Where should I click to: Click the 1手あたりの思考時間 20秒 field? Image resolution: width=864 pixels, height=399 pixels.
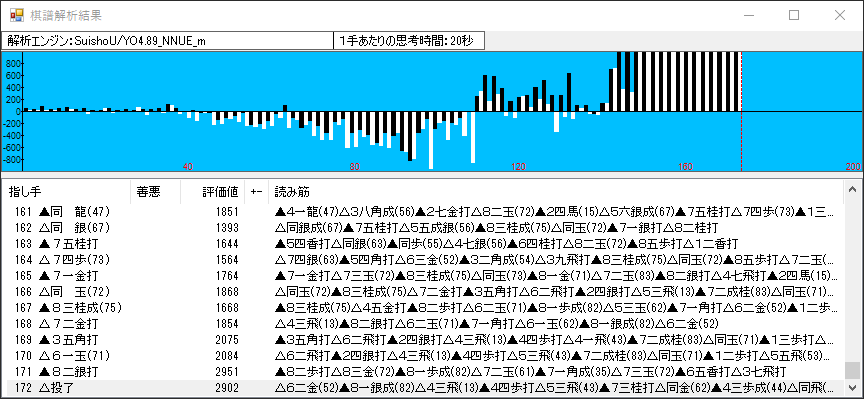click(409, 41)
